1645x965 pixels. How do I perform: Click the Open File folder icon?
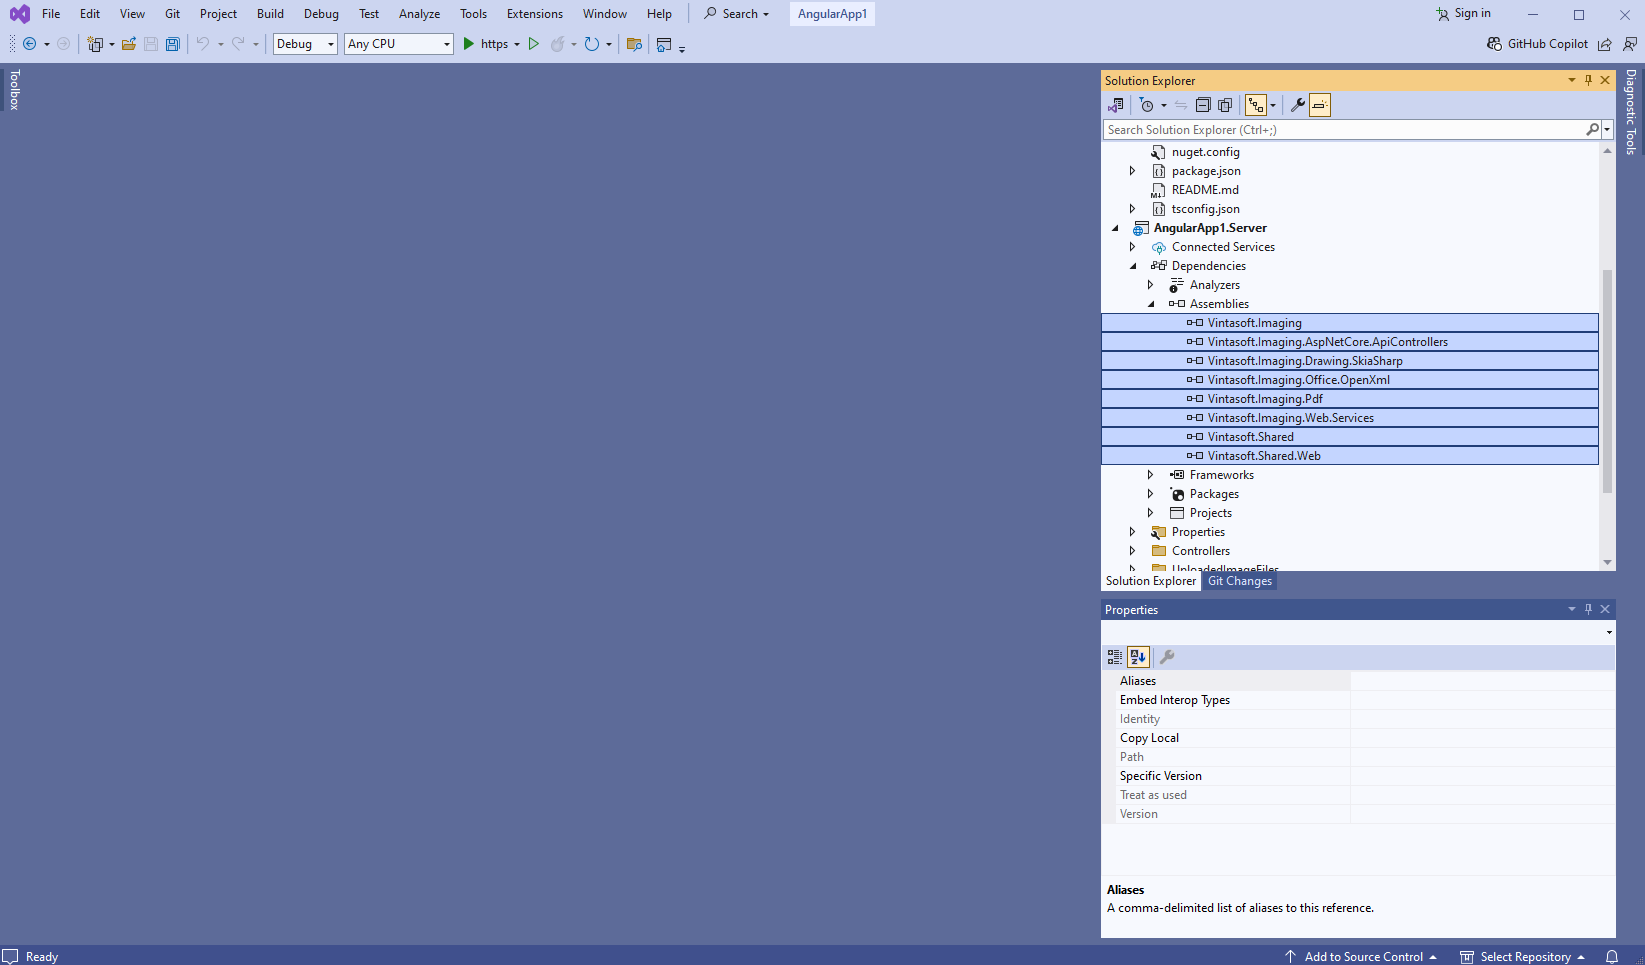pyautogui.click(x=129, y=44)
